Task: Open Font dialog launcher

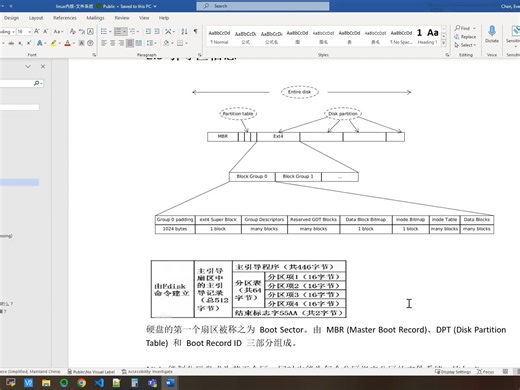Action: (x=94, y=55)
